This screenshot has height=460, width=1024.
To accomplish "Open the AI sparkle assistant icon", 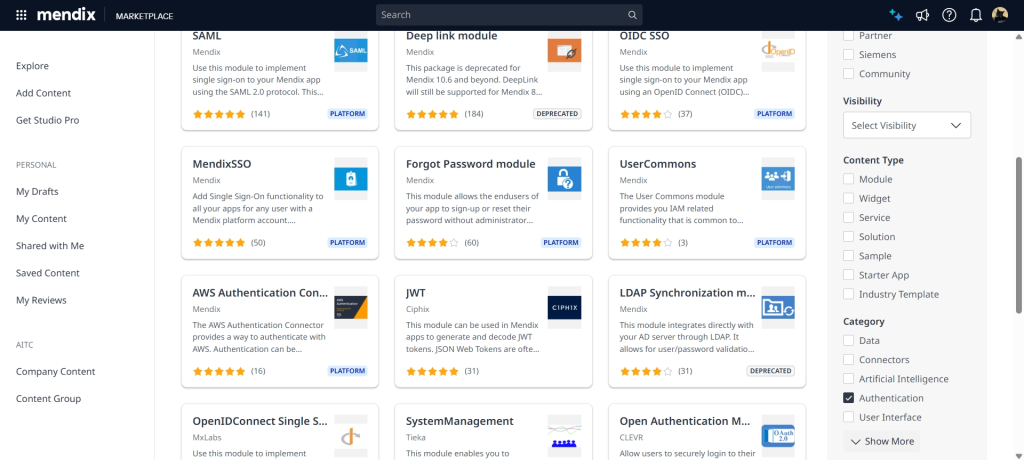I will pos(896,15).
